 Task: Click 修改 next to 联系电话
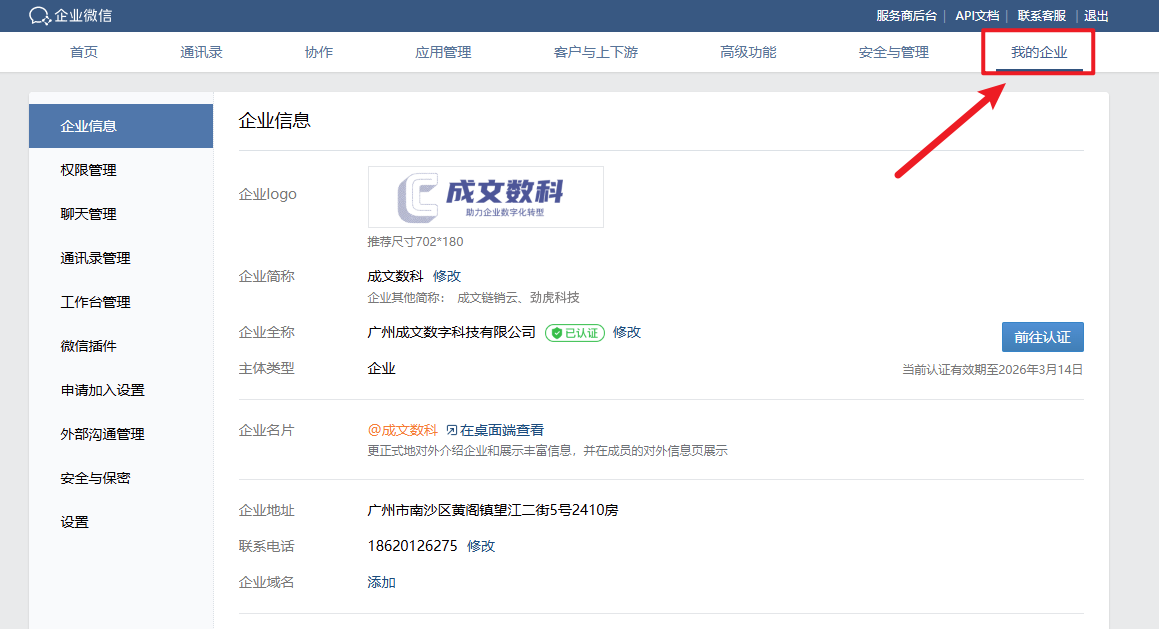[481, 546]
